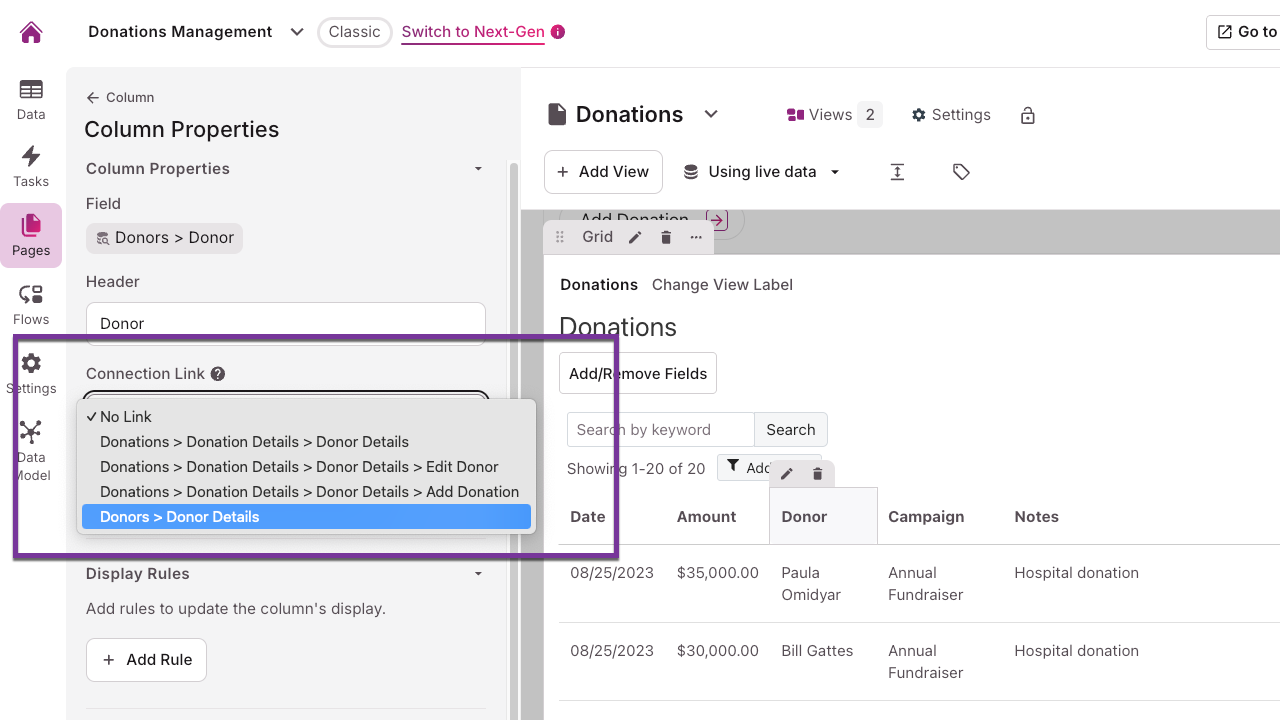Click the row height adjustment icon
Image resolution: width=1280 pixels, height=720 pixels.
coord(897,171)
